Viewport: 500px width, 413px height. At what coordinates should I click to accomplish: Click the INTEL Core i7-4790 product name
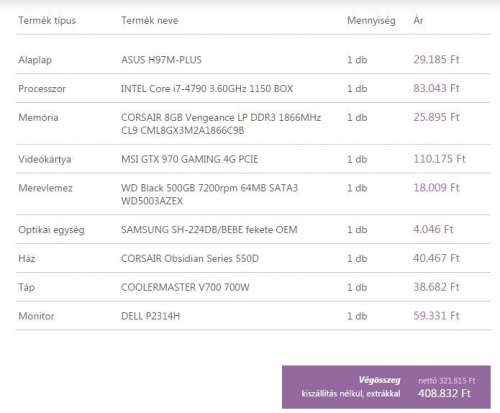tap(207, 89)
